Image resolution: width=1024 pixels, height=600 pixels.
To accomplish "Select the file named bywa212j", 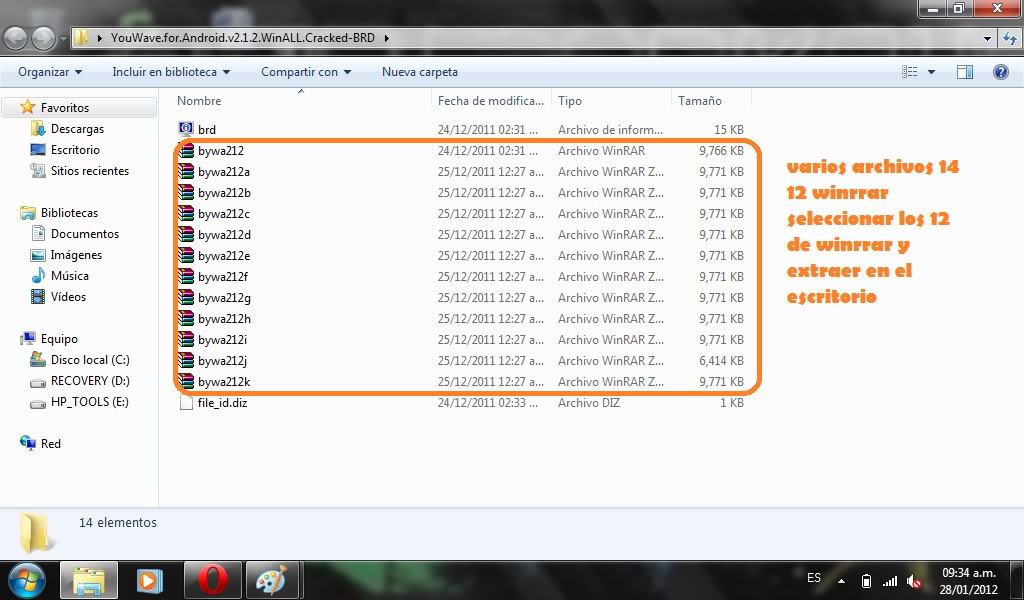I will pos(222,360).
